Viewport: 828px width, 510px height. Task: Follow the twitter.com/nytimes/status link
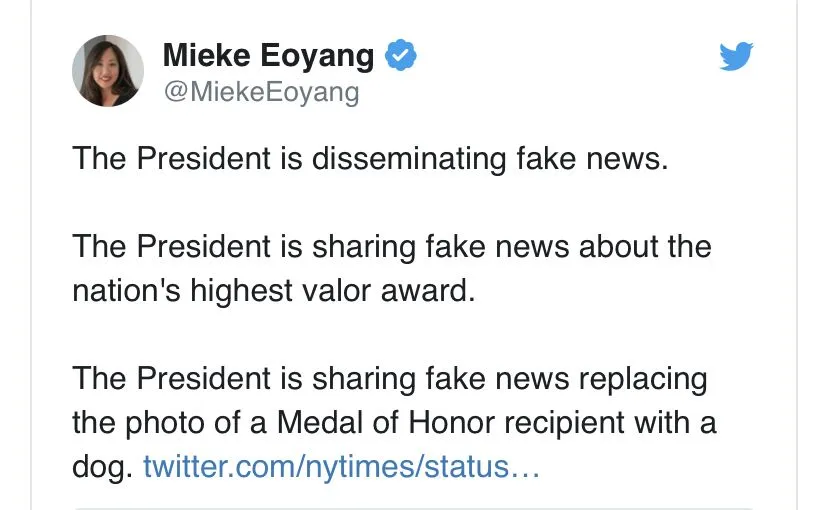(341, 467)
